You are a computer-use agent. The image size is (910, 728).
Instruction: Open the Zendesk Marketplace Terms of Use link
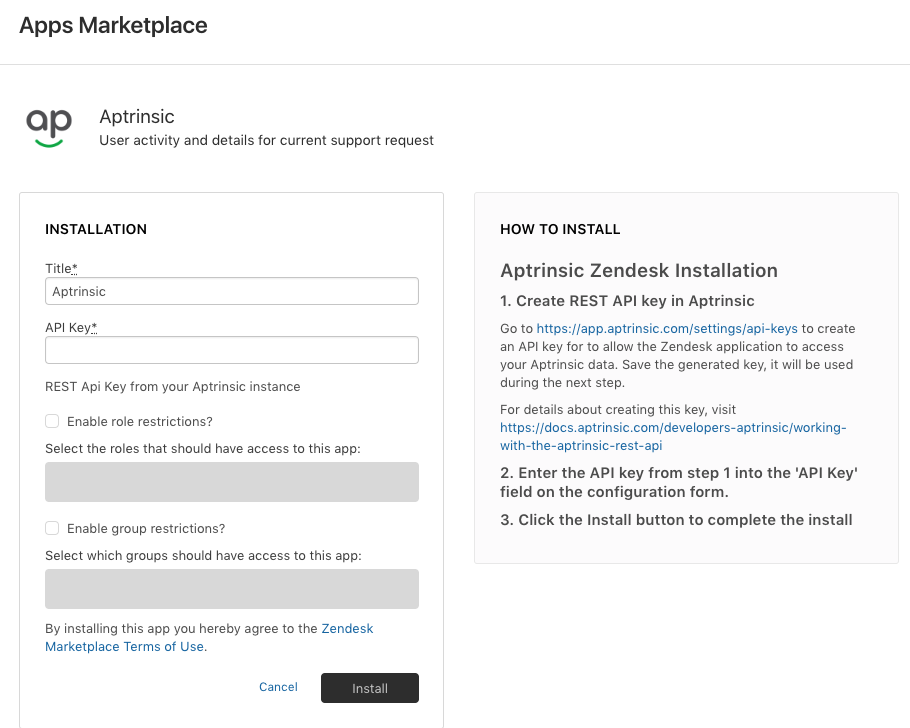tap(209, 637)
